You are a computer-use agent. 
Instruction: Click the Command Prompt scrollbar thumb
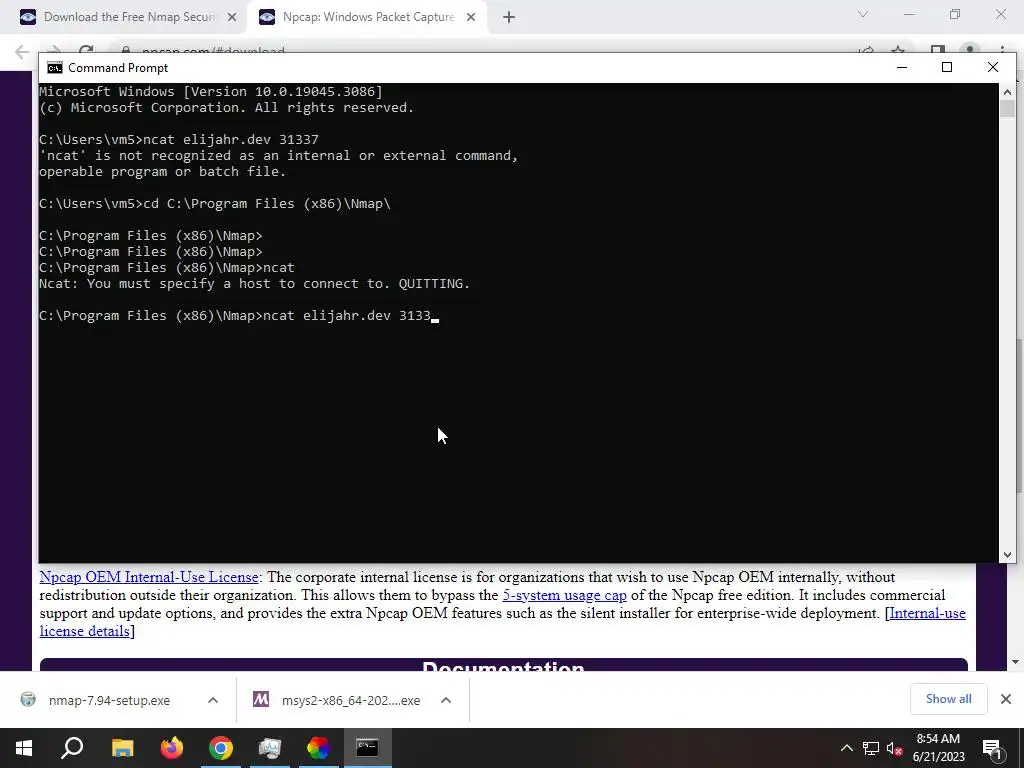pyautogui.click(x=1007, y=108)
